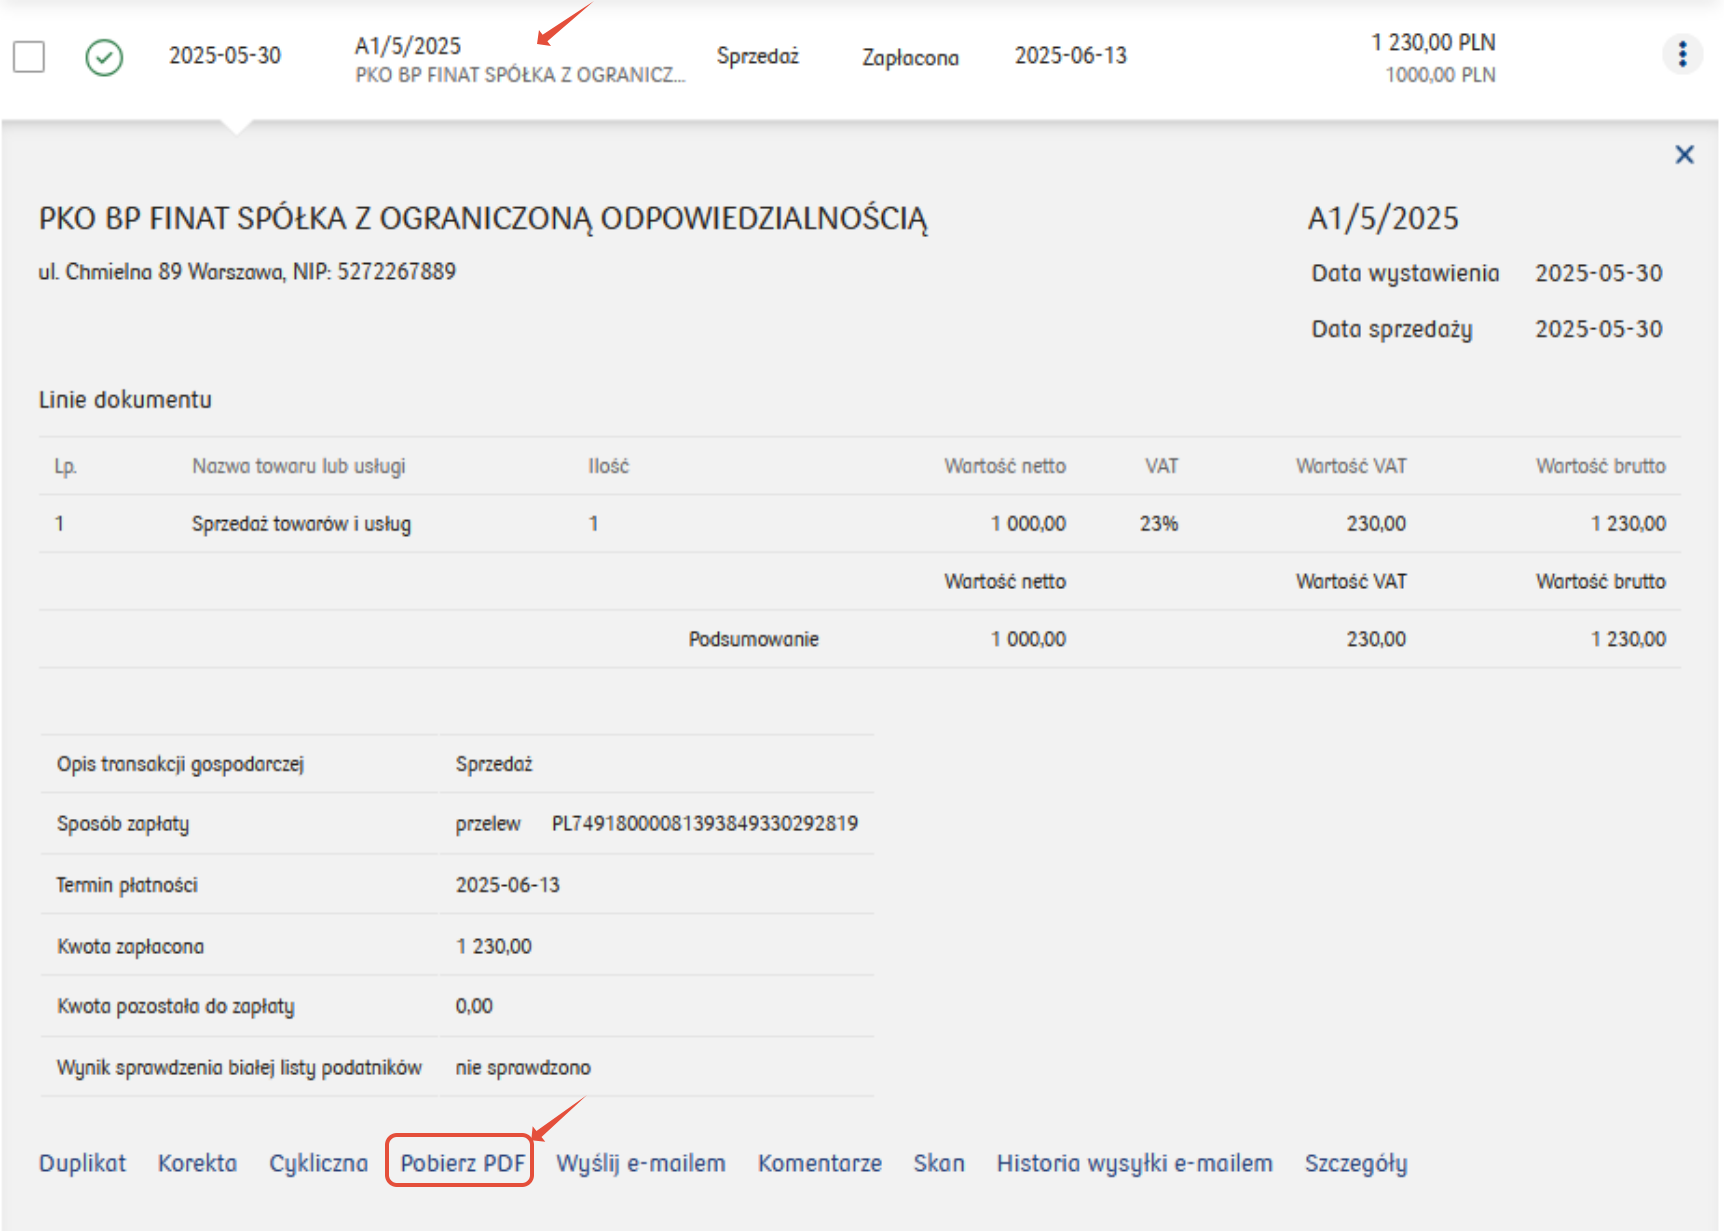Image resolution: width=1724 pixels, height=1231 pixels.
Task: Click the Opis transakcji gospodarczej label
Action: (180, 764)
